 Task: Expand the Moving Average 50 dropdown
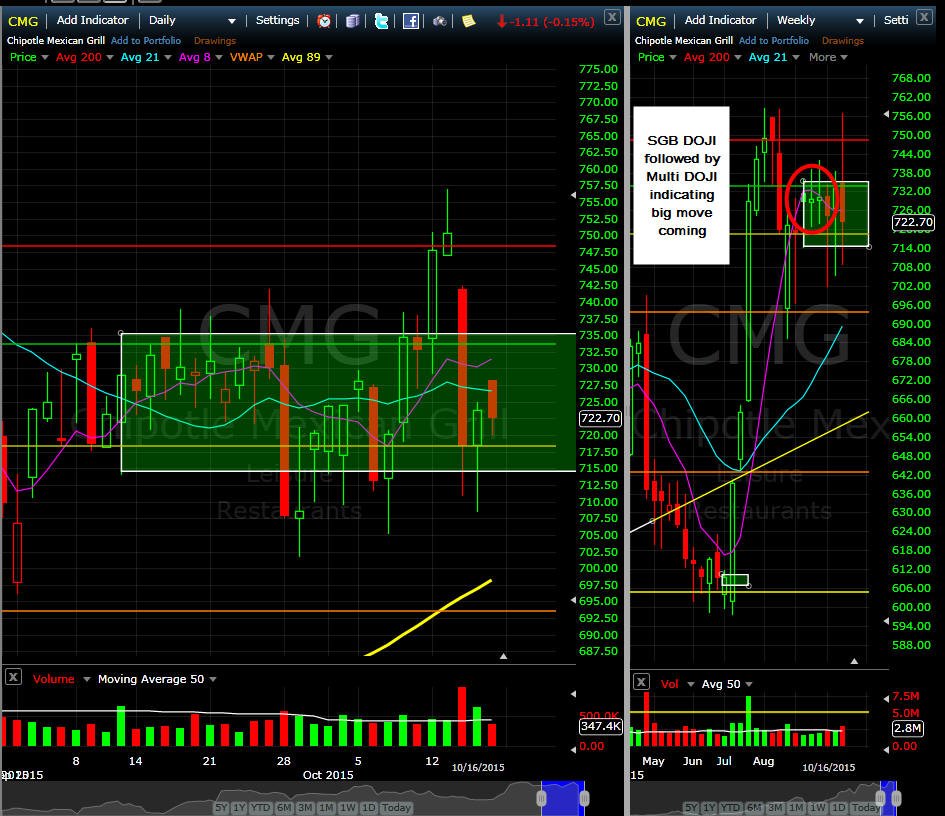[x=213, y=679]
